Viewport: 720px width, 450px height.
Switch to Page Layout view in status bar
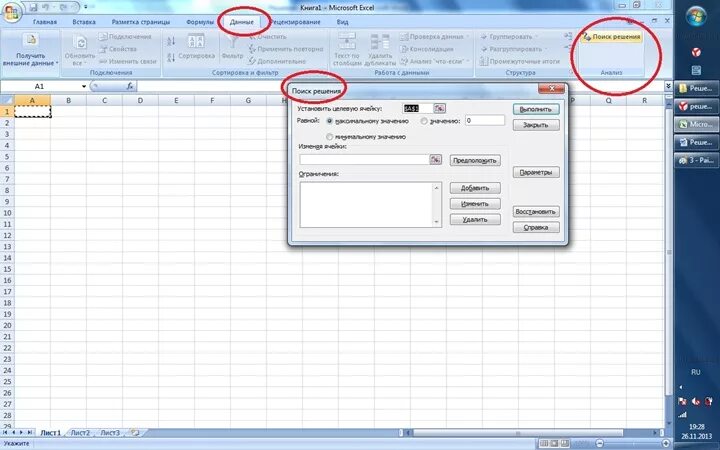point(554,444)
